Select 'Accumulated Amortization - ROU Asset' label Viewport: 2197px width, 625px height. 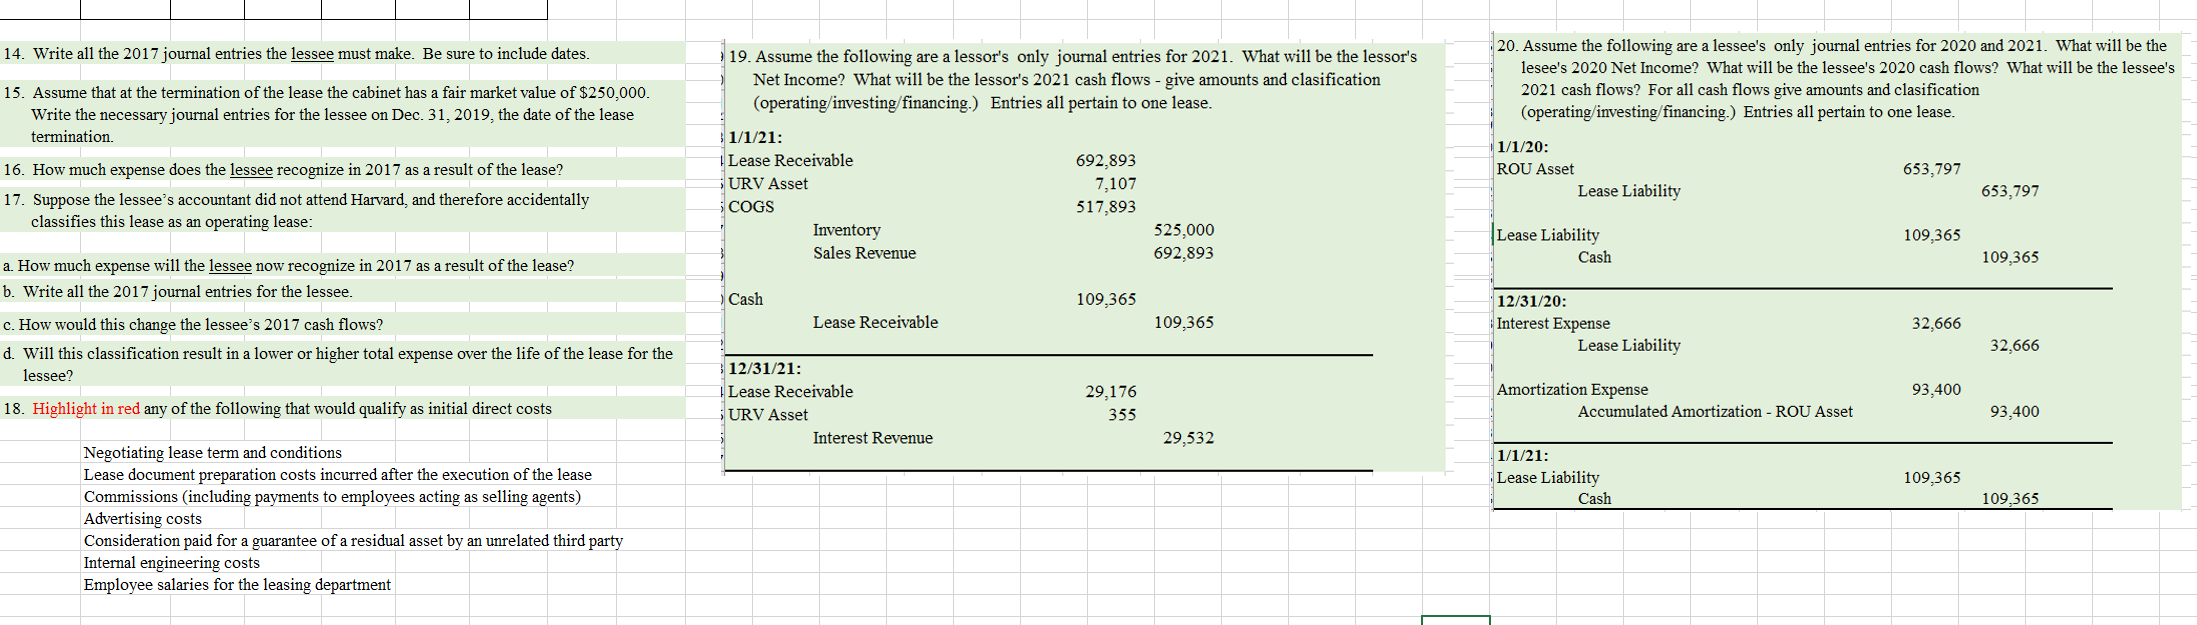tap(1715, 412)
